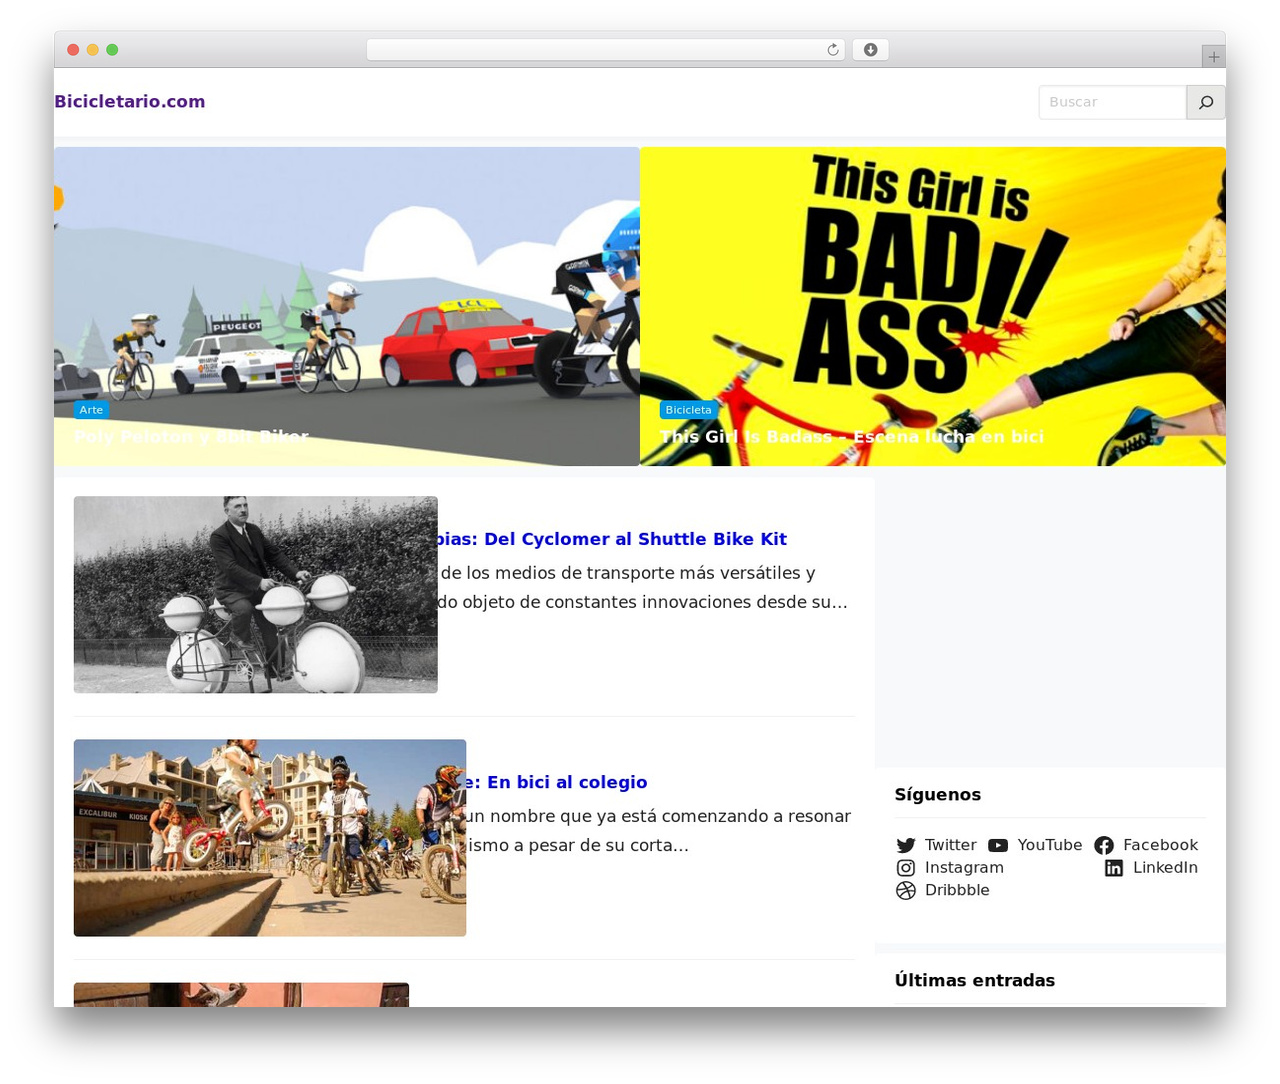Focus the Buscar search field

click(x=1112, y=102)
